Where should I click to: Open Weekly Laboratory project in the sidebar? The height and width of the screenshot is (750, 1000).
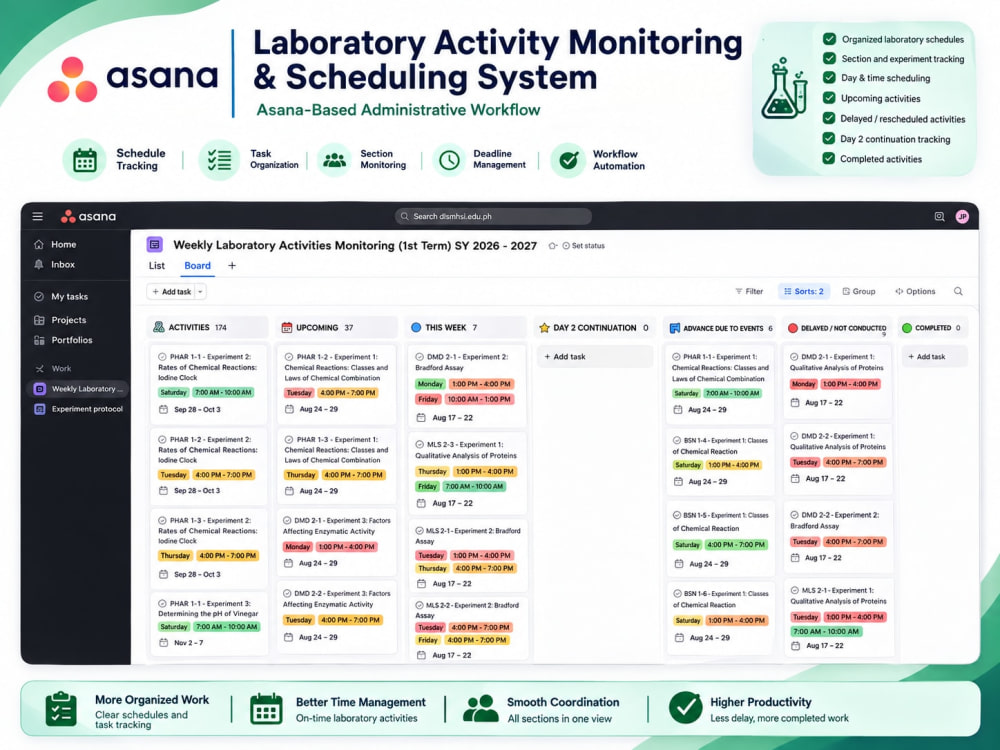78,389
